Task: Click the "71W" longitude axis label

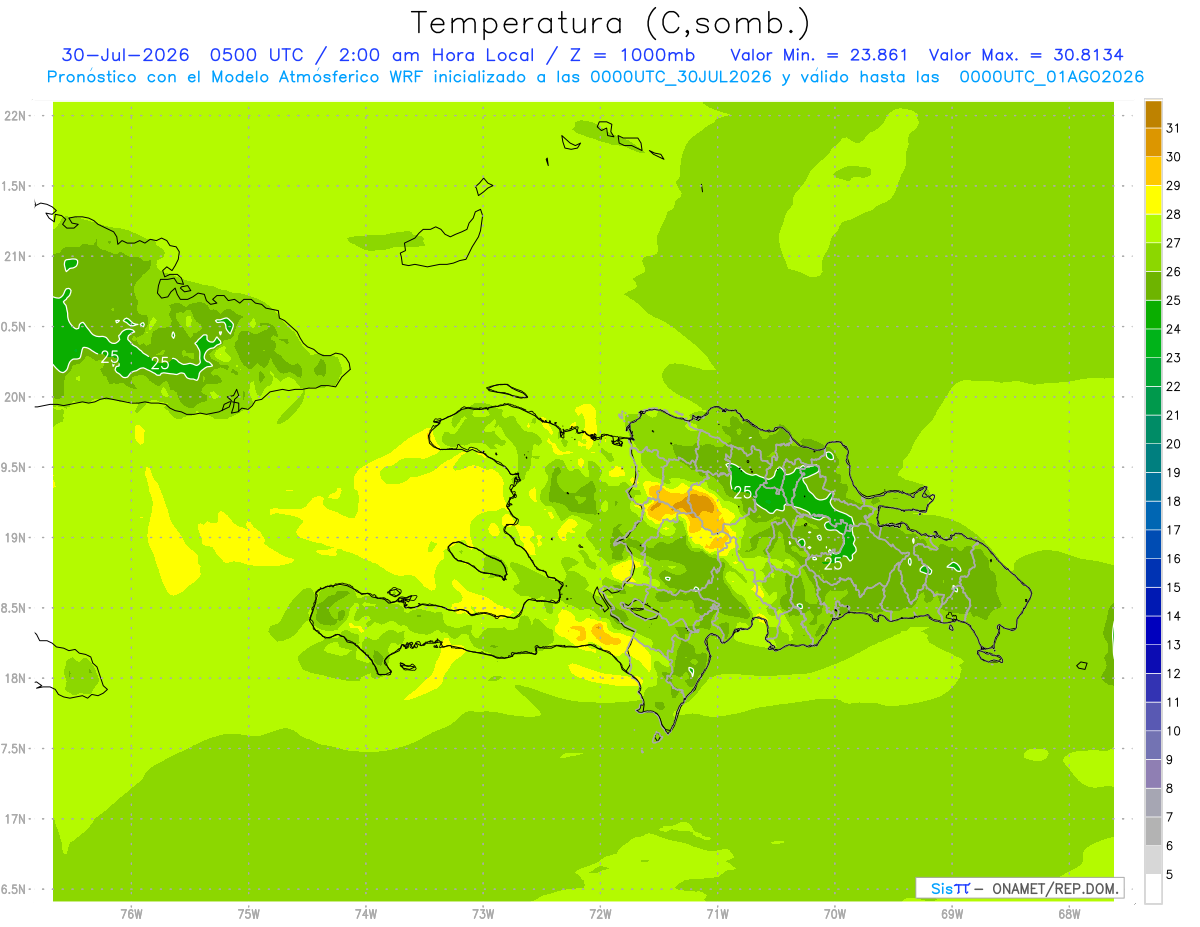Action: [x=717, y=914]
